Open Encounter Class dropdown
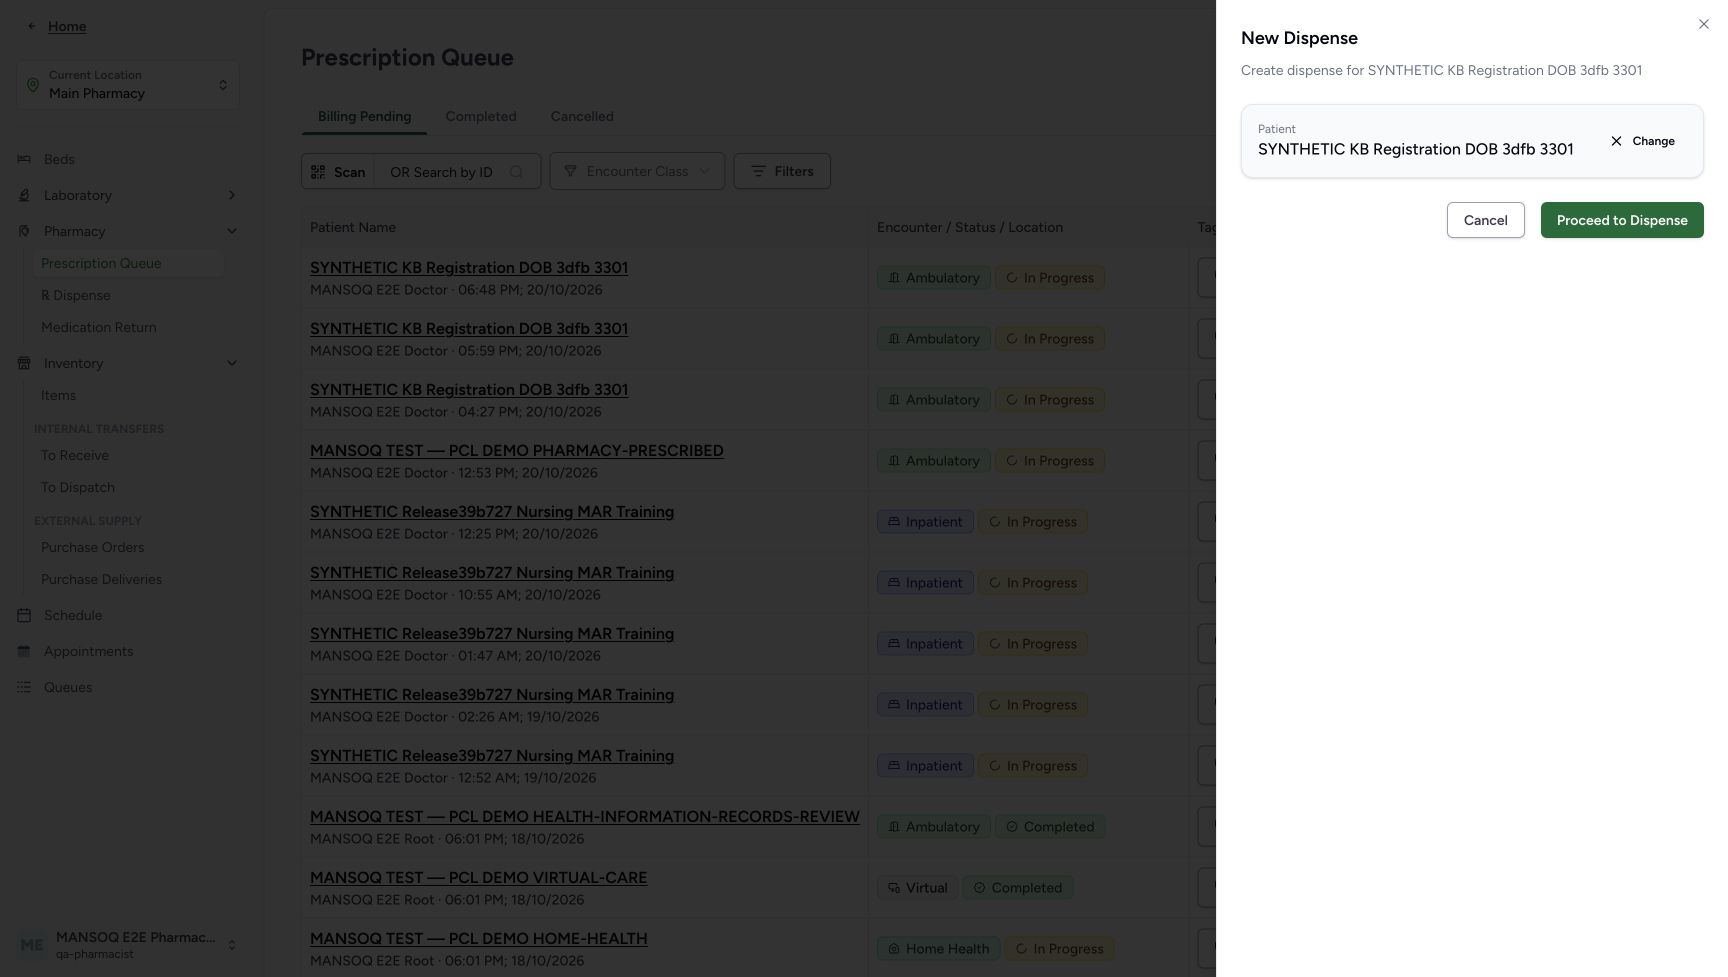Image resolution: width=1728 pixels, height=977 pixels. 637,171
